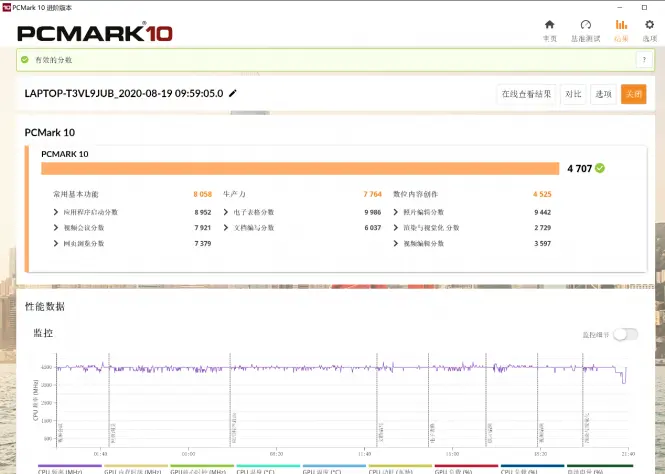Click the pencil icon to rename the result
Image resolution: width=665 pixels, height=474 pixels.
(232, 93)
